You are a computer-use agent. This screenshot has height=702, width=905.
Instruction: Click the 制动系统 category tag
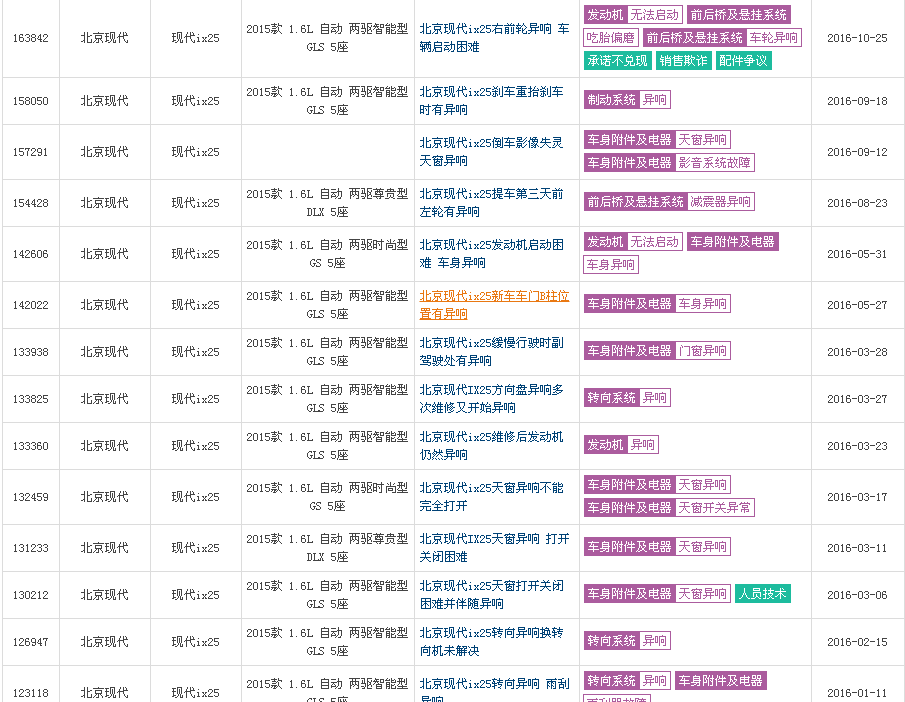click(611, 100)
